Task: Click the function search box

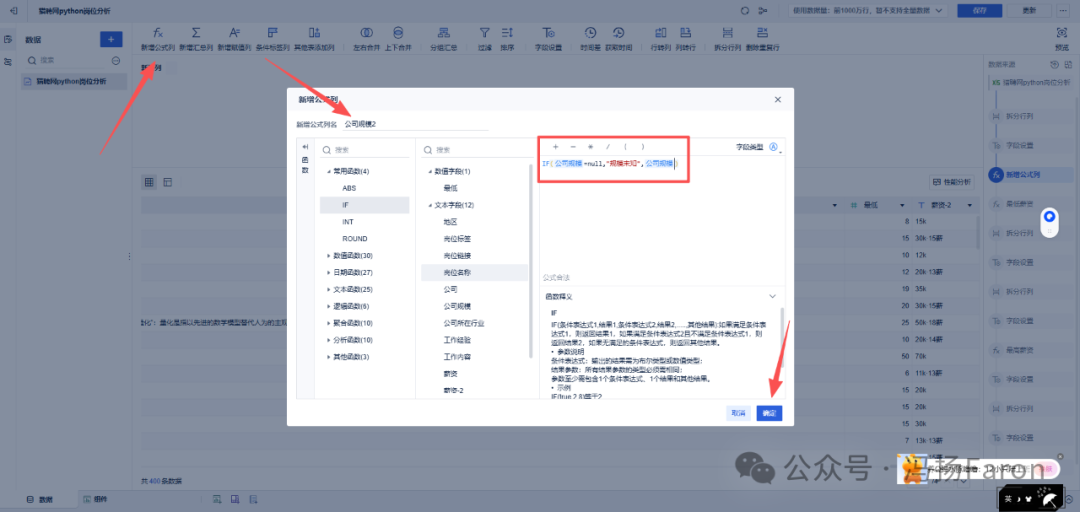Action: (364, 150)
